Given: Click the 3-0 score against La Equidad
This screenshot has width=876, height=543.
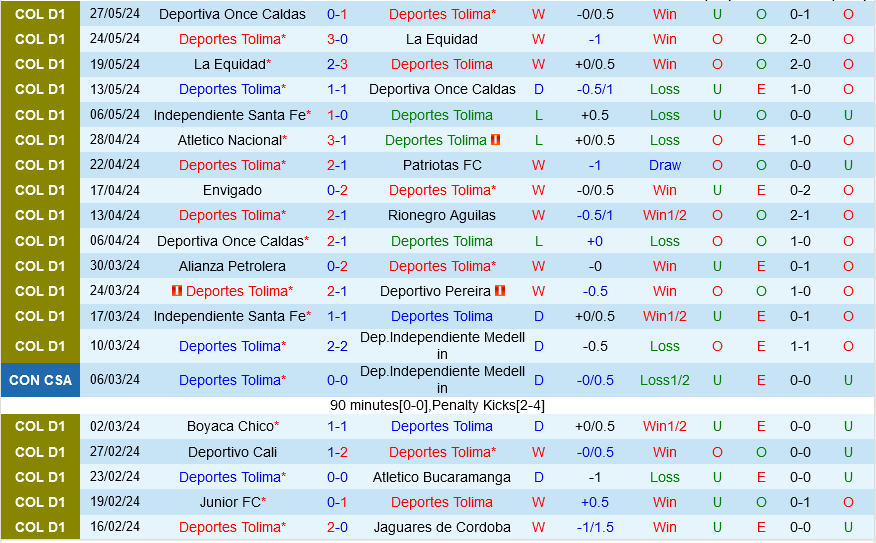Looking at the screenshot, I should click(x=337, y=39).
